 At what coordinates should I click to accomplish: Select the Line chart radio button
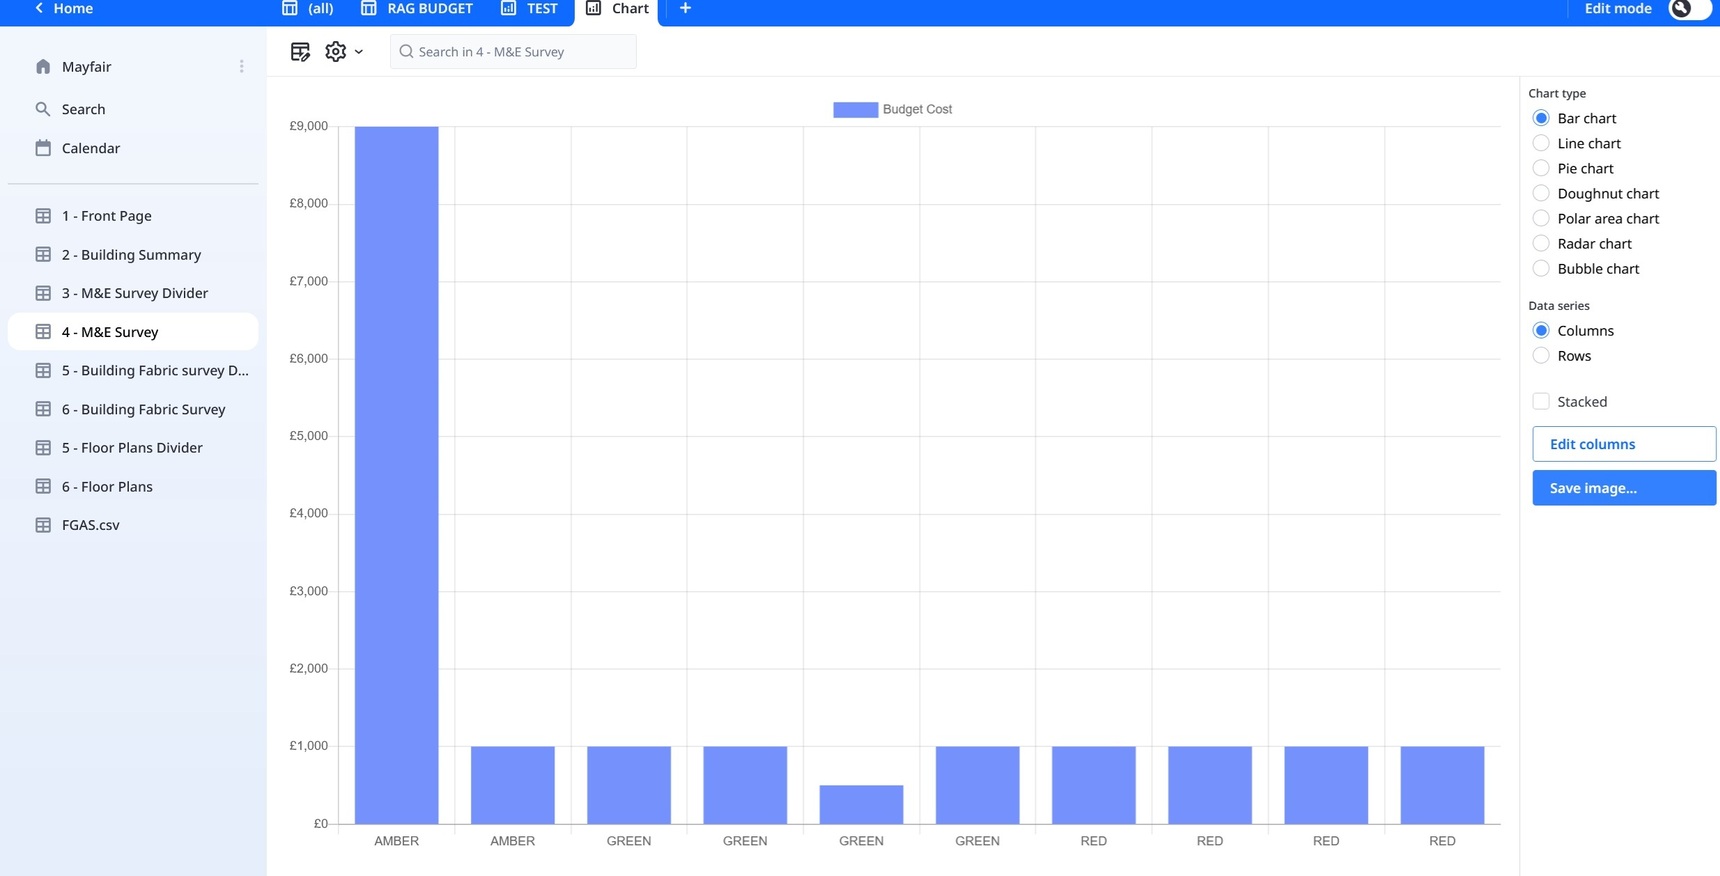point(1541,143)
